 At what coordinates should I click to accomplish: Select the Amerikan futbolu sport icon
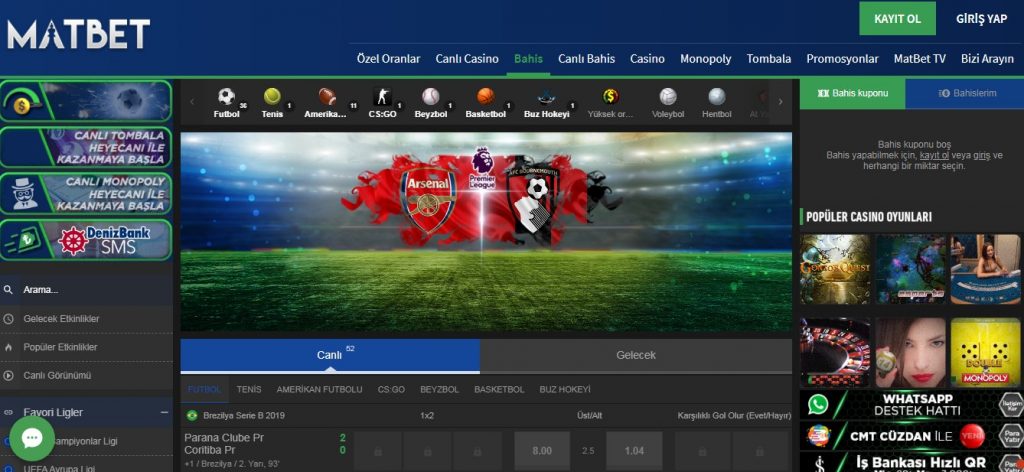click(x=327, y=97)
